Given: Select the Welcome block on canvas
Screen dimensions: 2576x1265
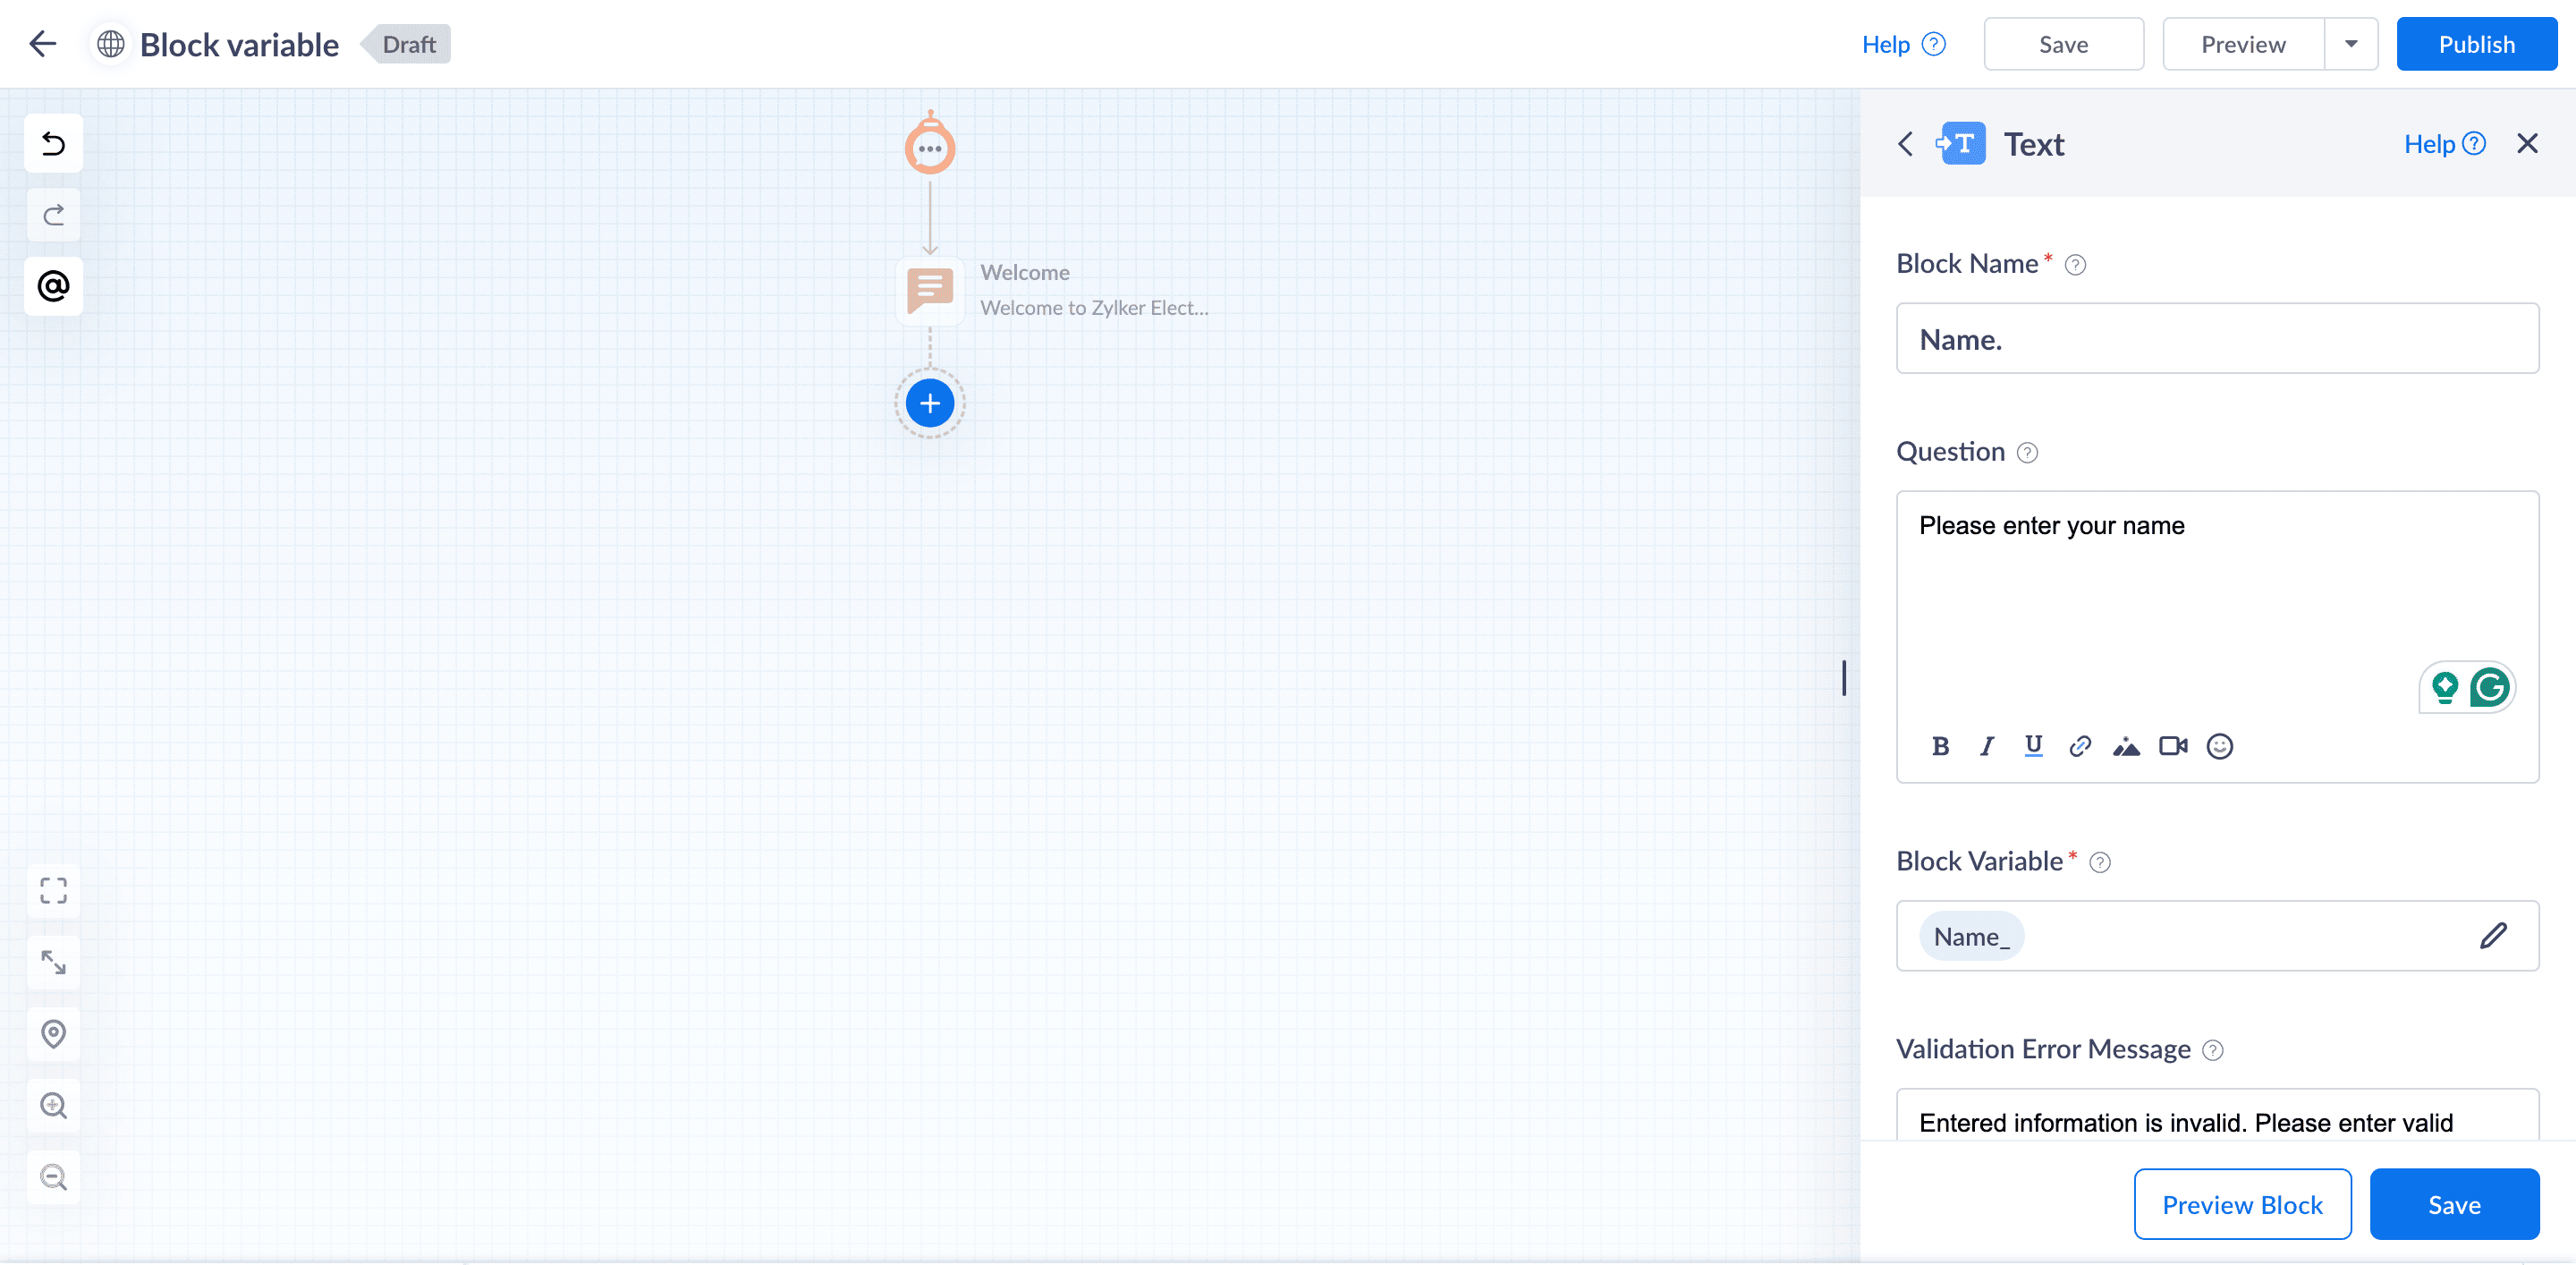Looking at the screenshot, I should 930,291.
